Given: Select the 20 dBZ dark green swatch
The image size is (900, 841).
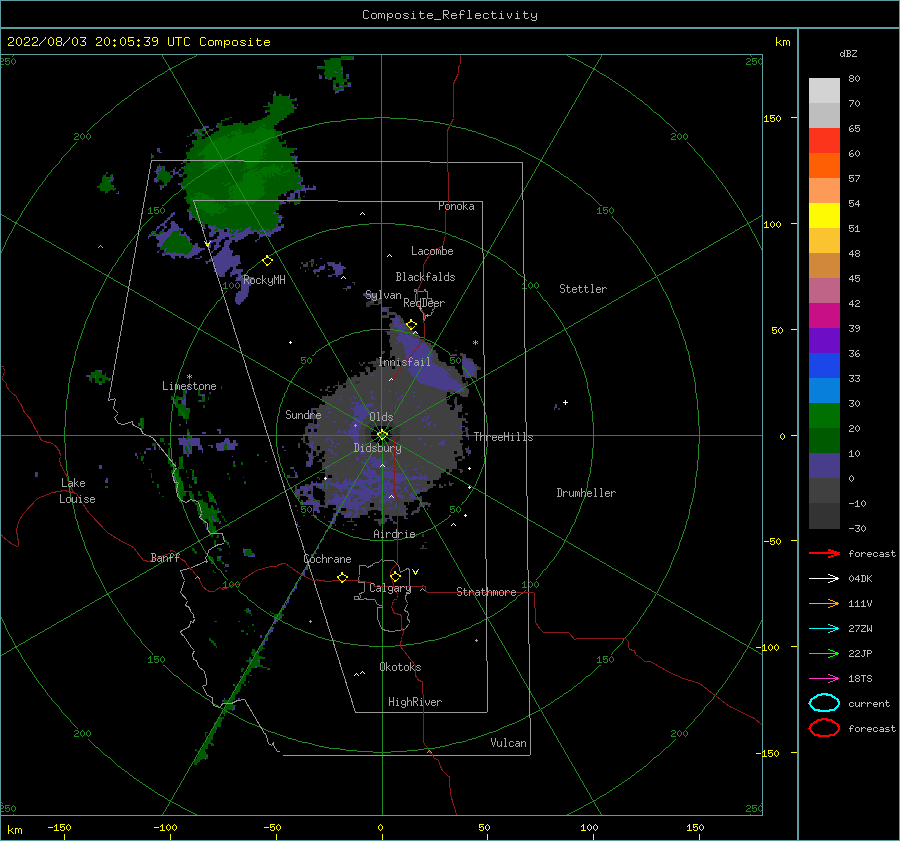Looking at the screenshot, I should pos(824,440).
